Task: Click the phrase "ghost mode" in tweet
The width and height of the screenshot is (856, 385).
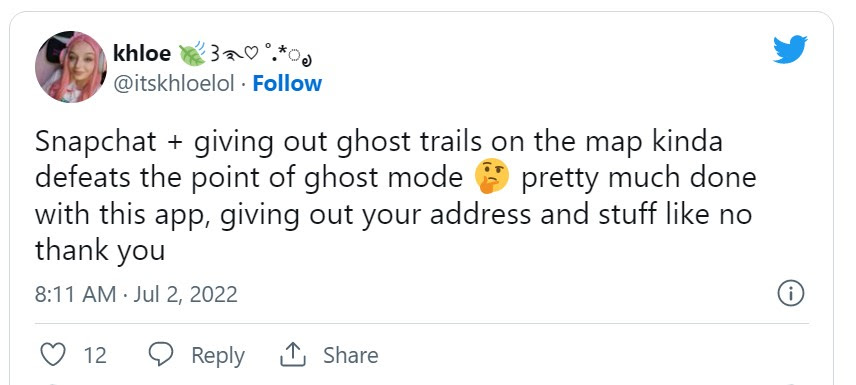Action: pyautogui.click(x=383, y=179)
